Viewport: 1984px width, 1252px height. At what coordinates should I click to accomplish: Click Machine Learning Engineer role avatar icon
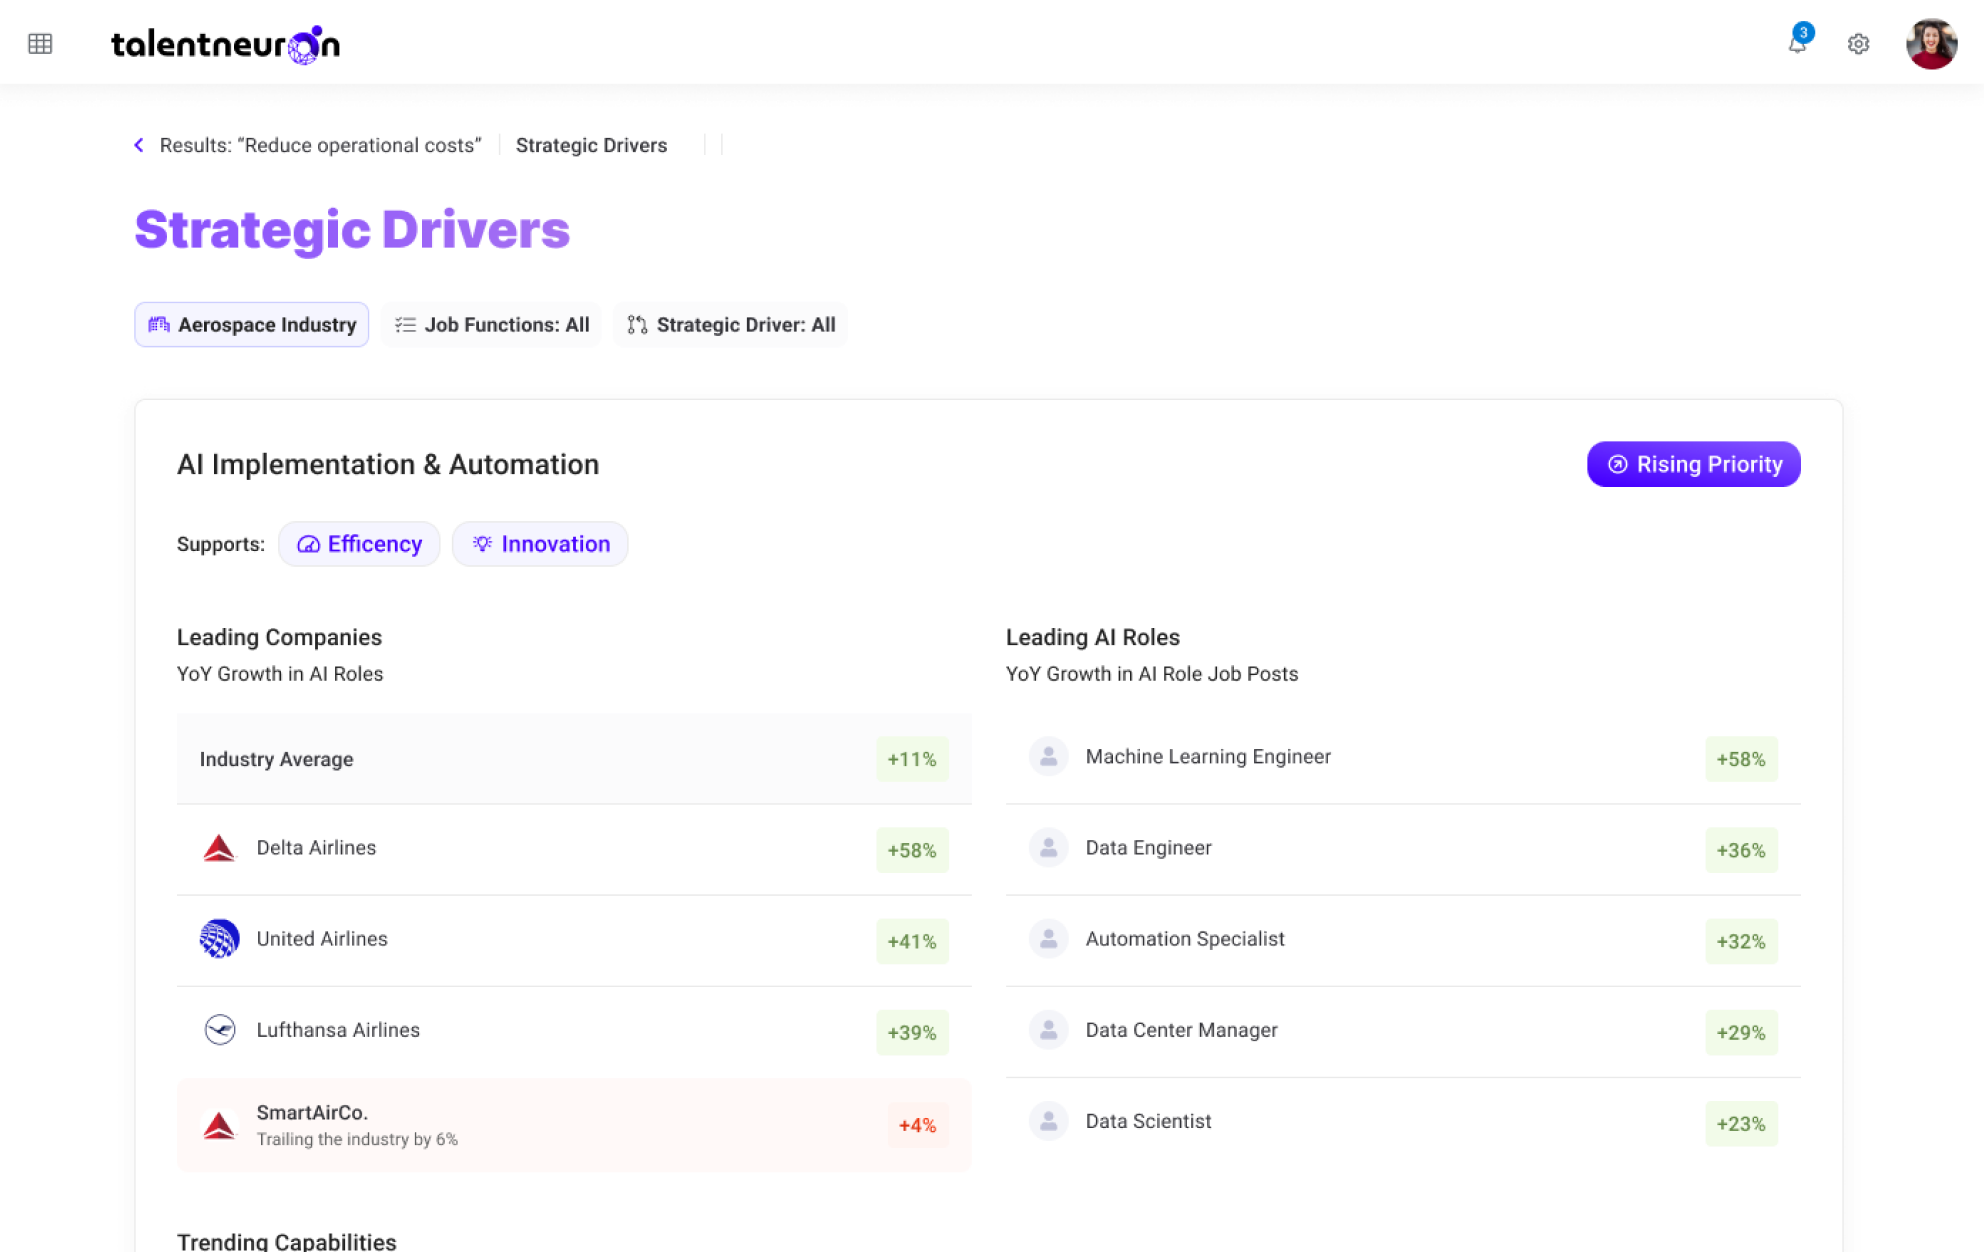1048,757
